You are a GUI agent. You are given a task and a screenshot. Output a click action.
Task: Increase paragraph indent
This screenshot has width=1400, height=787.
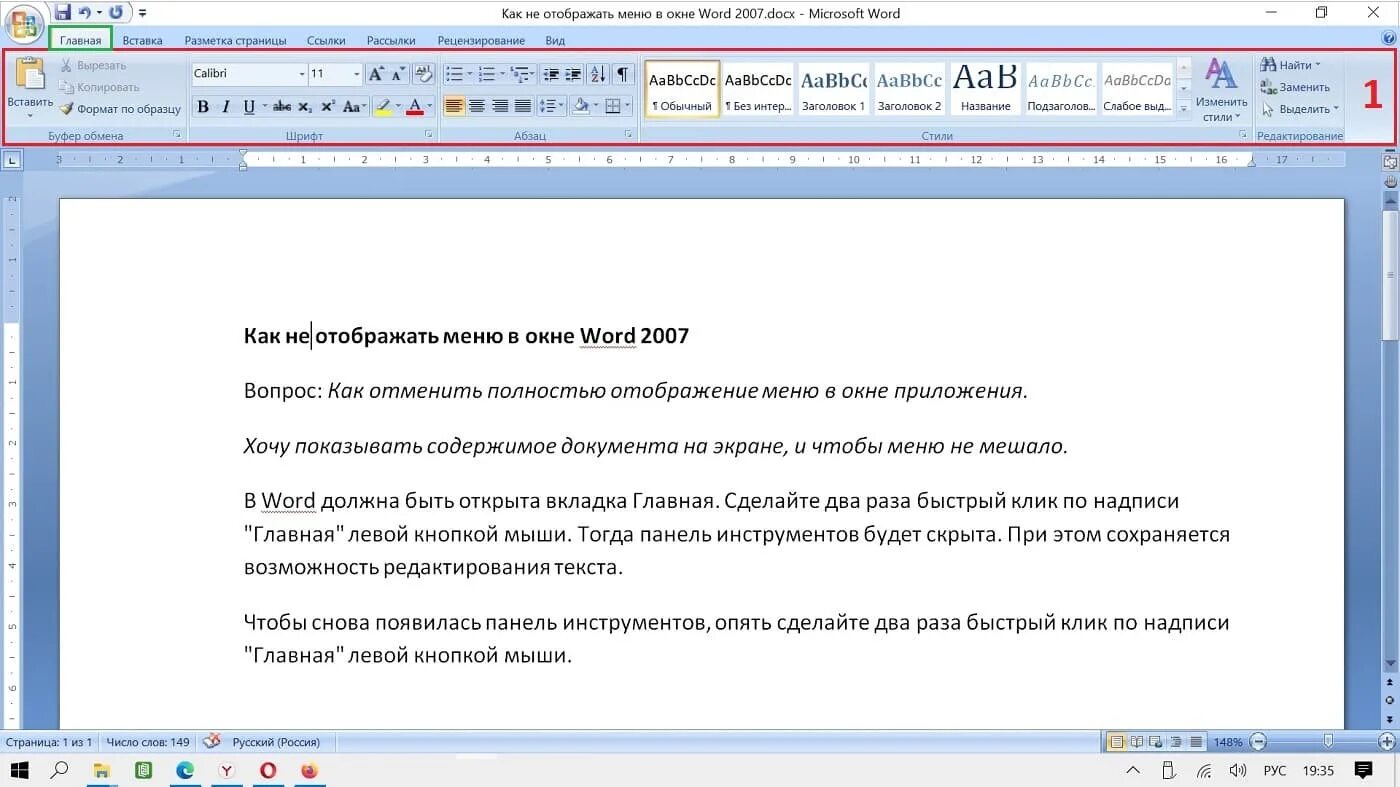pos(573,74)
